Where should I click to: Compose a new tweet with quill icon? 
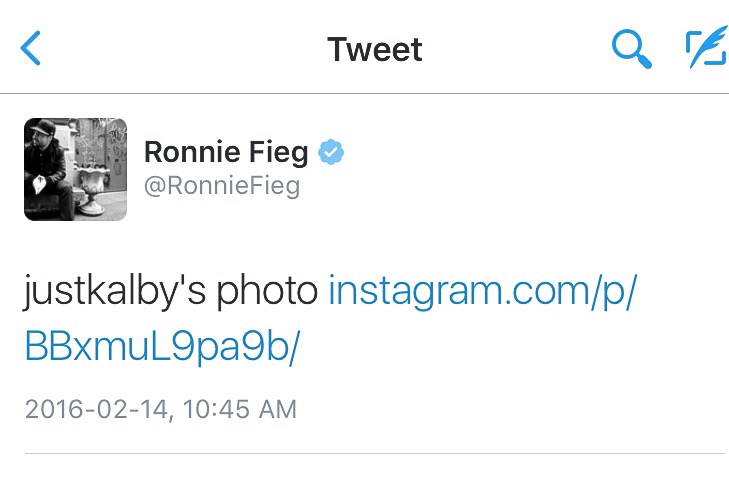point(705,48)
